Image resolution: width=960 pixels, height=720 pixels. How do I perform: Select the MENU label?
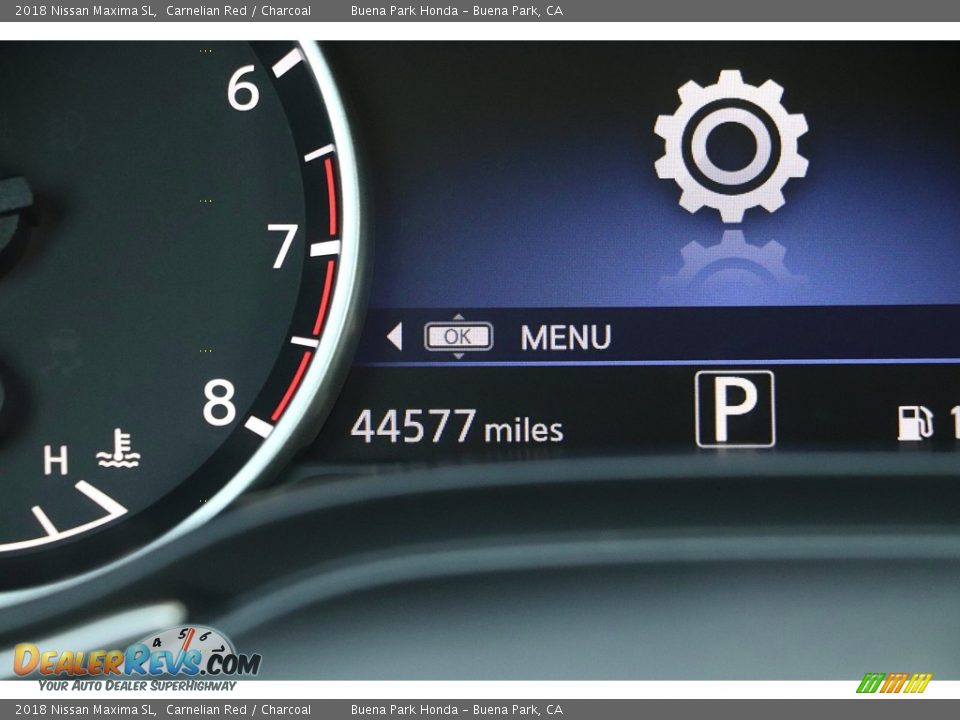tap(566, 337)
